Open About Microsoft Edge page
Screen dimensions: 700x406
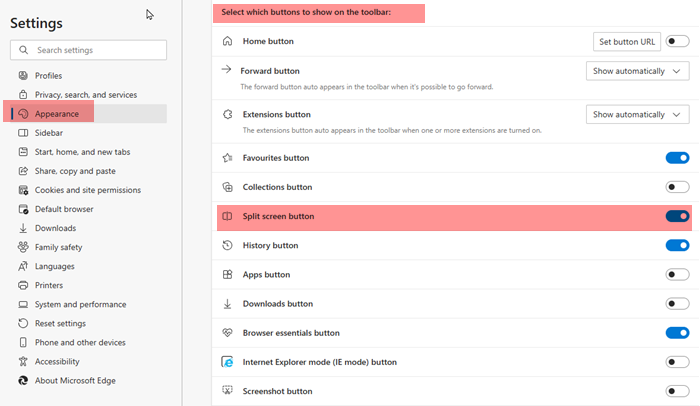(77, 380)
